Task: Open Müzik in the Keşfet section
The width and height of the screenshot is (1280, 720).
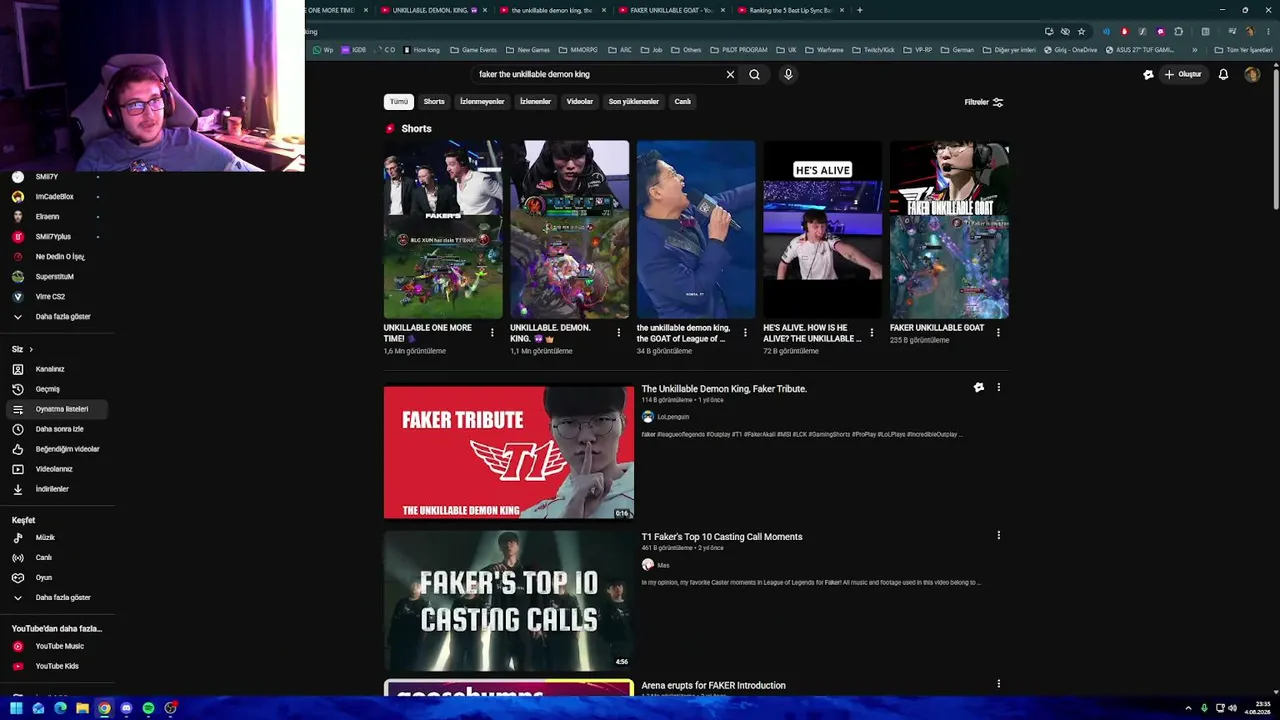Action: pos(57,538)
